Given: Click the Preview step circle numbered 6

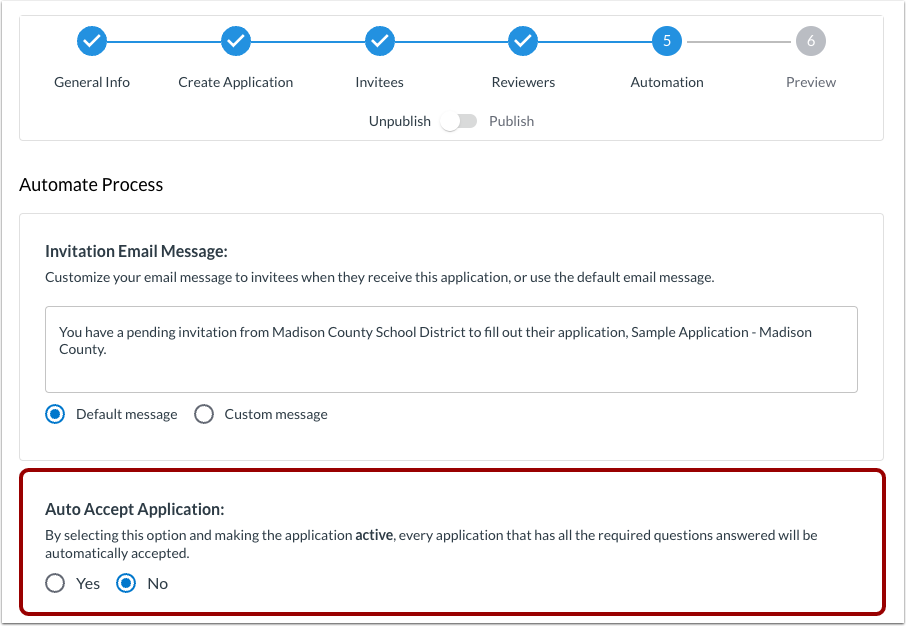Looking at the screenshot, I should click(x=811, y=41).
